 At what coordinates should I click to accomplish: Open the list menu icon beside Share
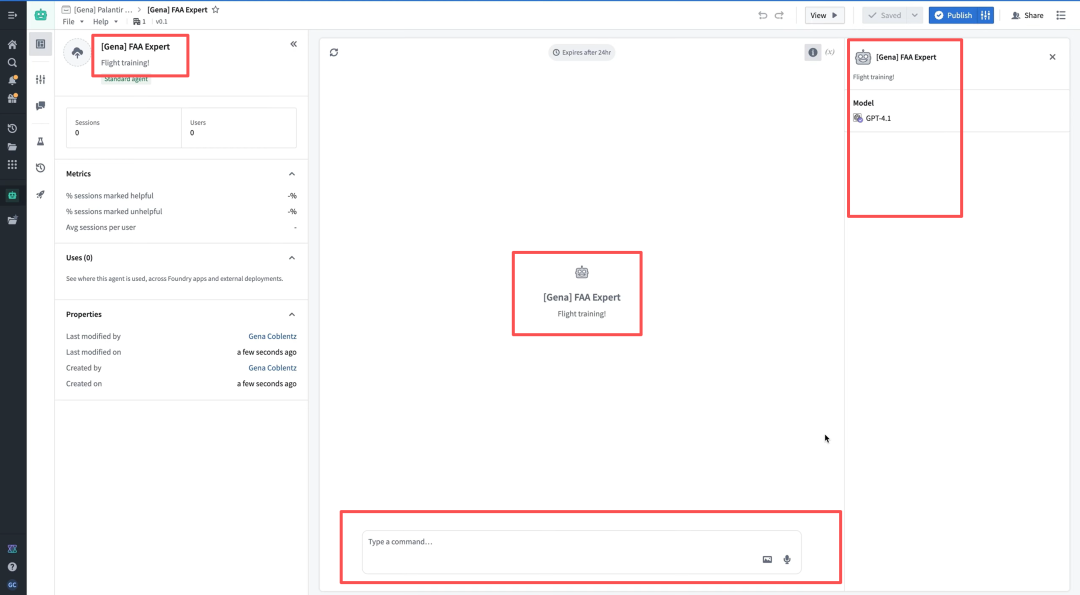point(1061,15)
